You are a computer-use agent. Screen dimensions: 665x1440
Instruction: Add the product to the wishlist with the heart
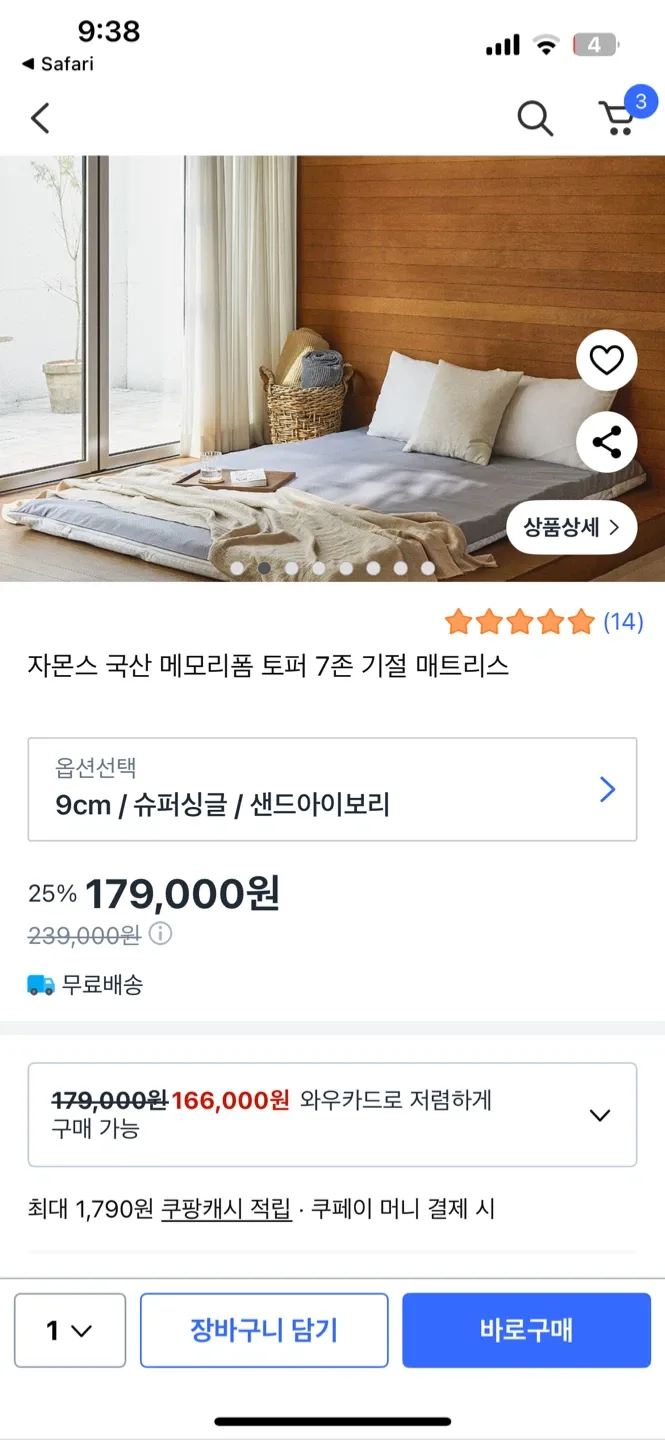[606, 360]
